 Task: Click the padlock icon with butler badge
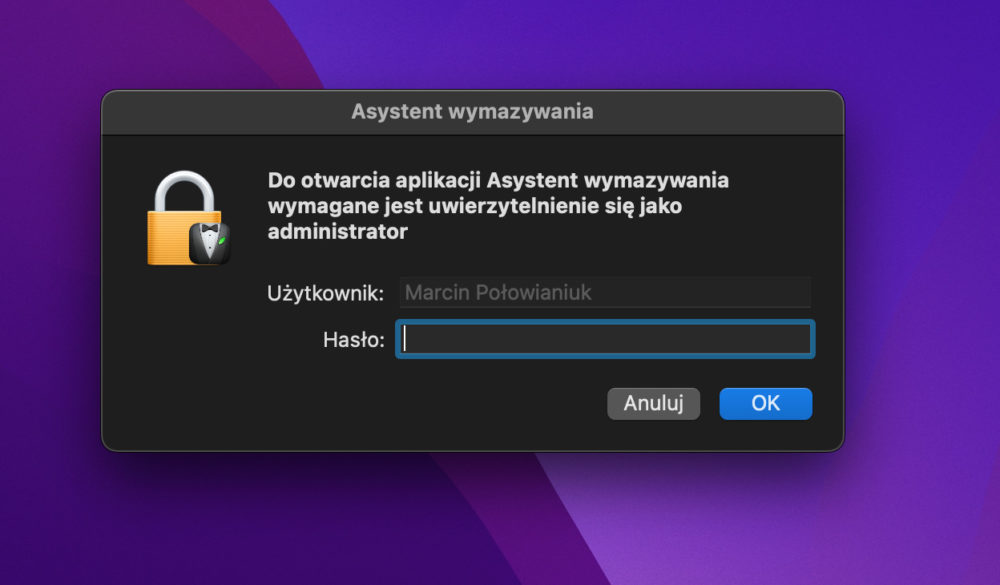188,218
